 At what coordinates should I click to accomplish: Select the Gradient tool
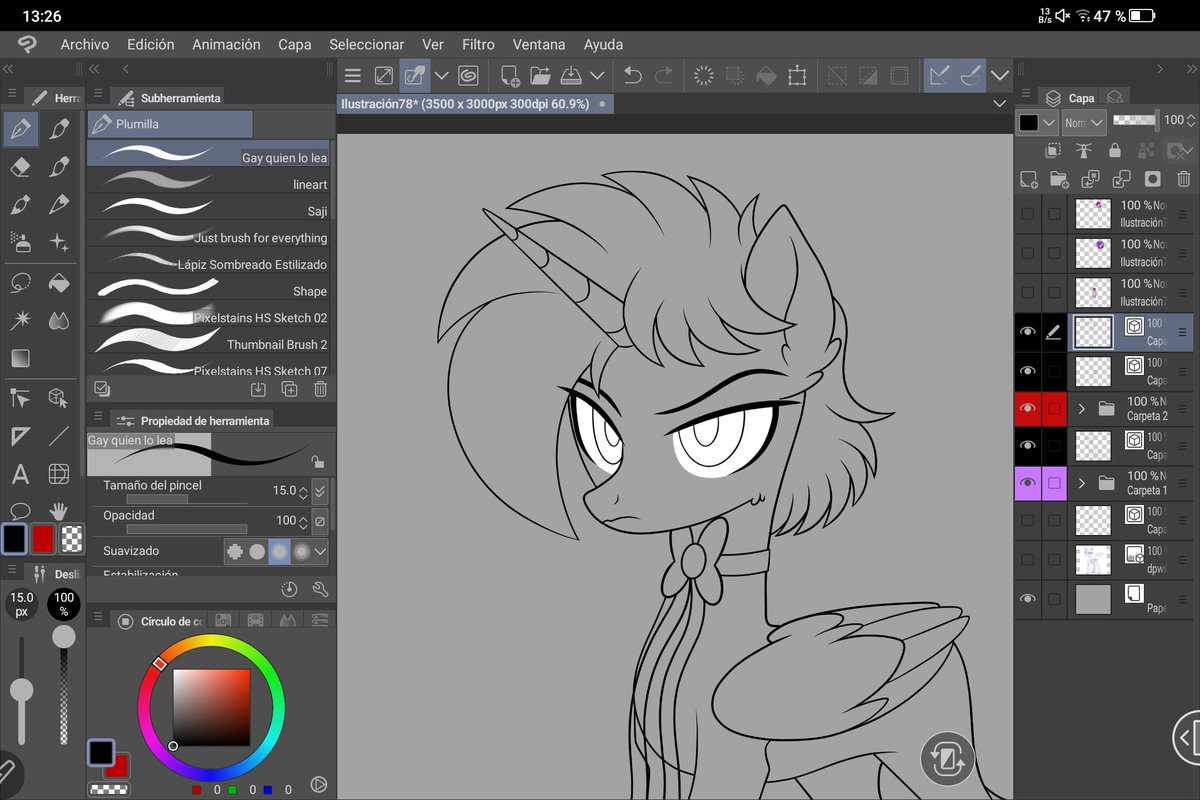pyautogui.click(x=21, y=358)
